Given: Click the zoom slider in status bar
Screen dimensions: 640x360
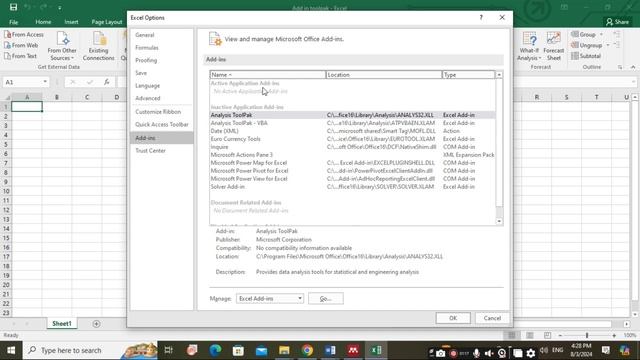Looking at the screenshot, I should pos(587,336).
